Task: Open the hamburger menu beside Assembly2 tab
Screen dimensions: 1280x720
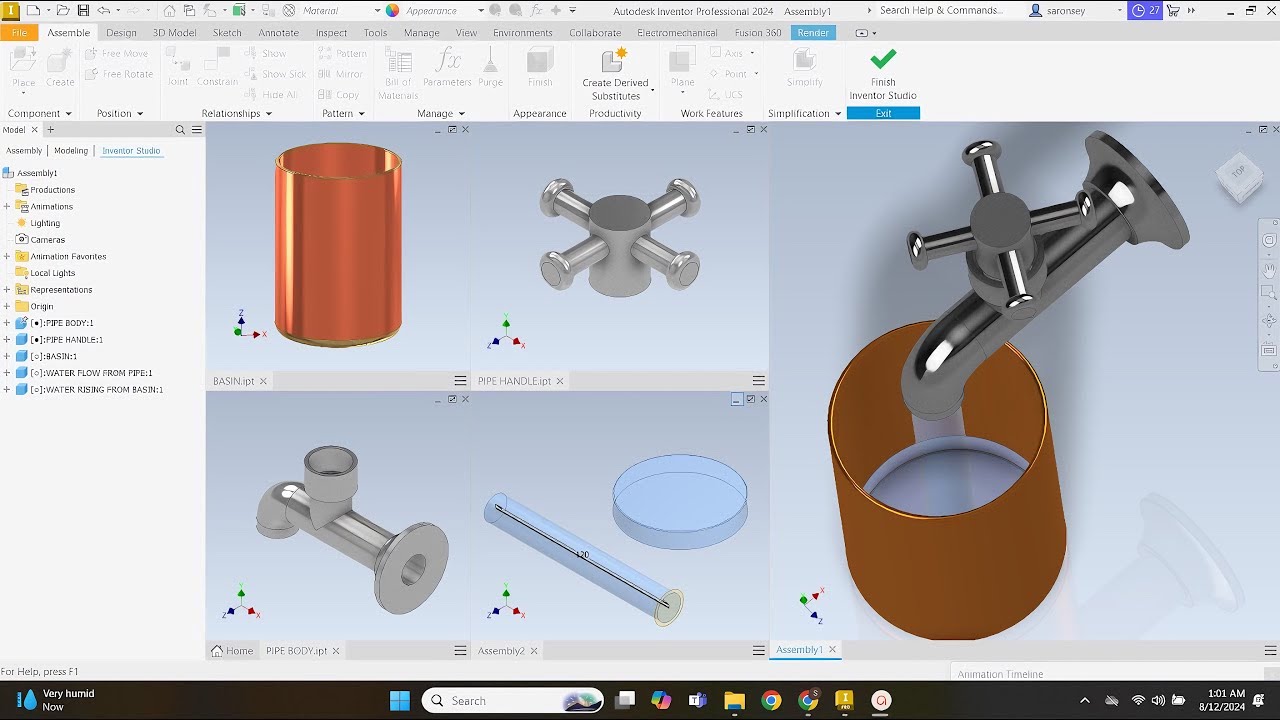Action: pyautogui.click(x=759, y=651)
